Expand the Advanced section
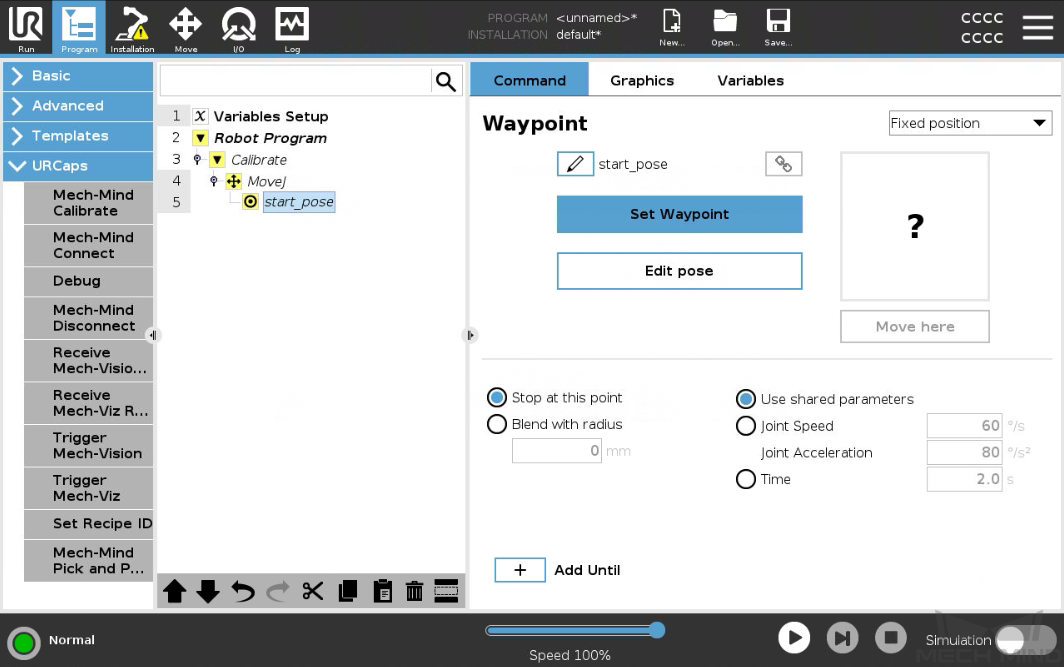This screenshot has height=667, width=1064. pos(78,106)
